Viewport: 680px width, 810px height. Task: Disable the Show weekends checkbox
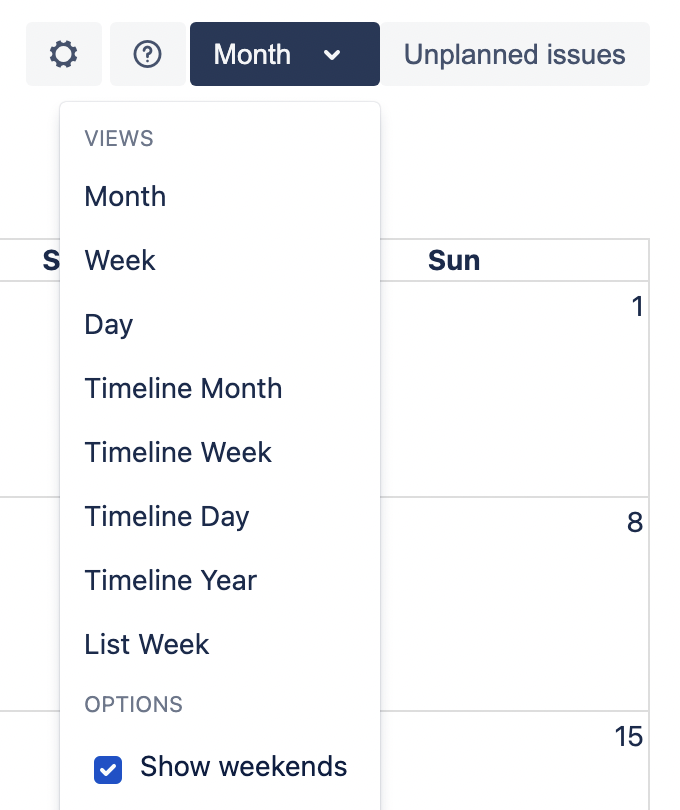(x=107, y=770)
